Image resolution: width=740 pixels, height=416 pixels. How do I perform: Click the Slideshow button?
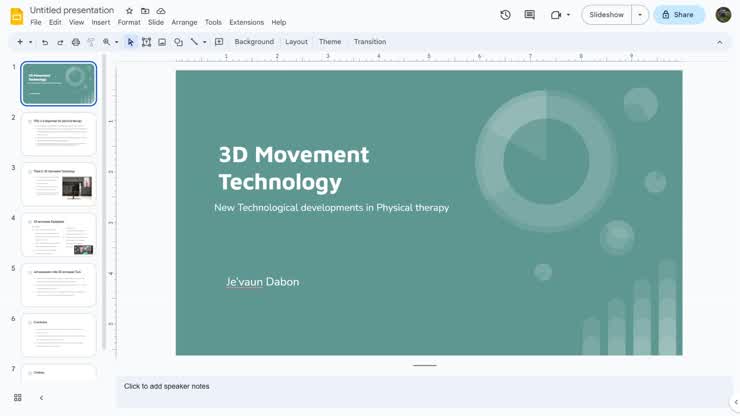click(x=606, y=15)
